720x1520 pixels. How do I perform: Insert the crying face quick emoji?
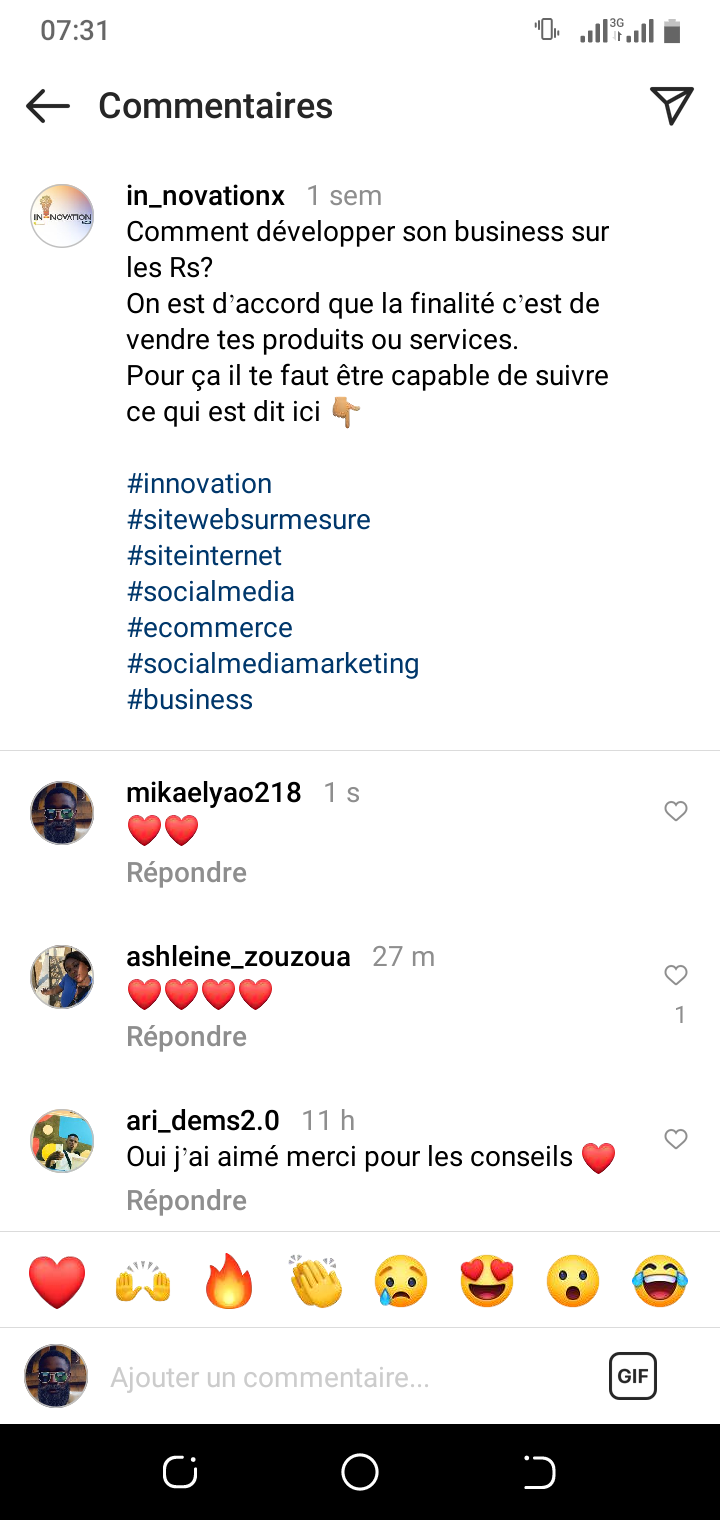[401, 1281]
